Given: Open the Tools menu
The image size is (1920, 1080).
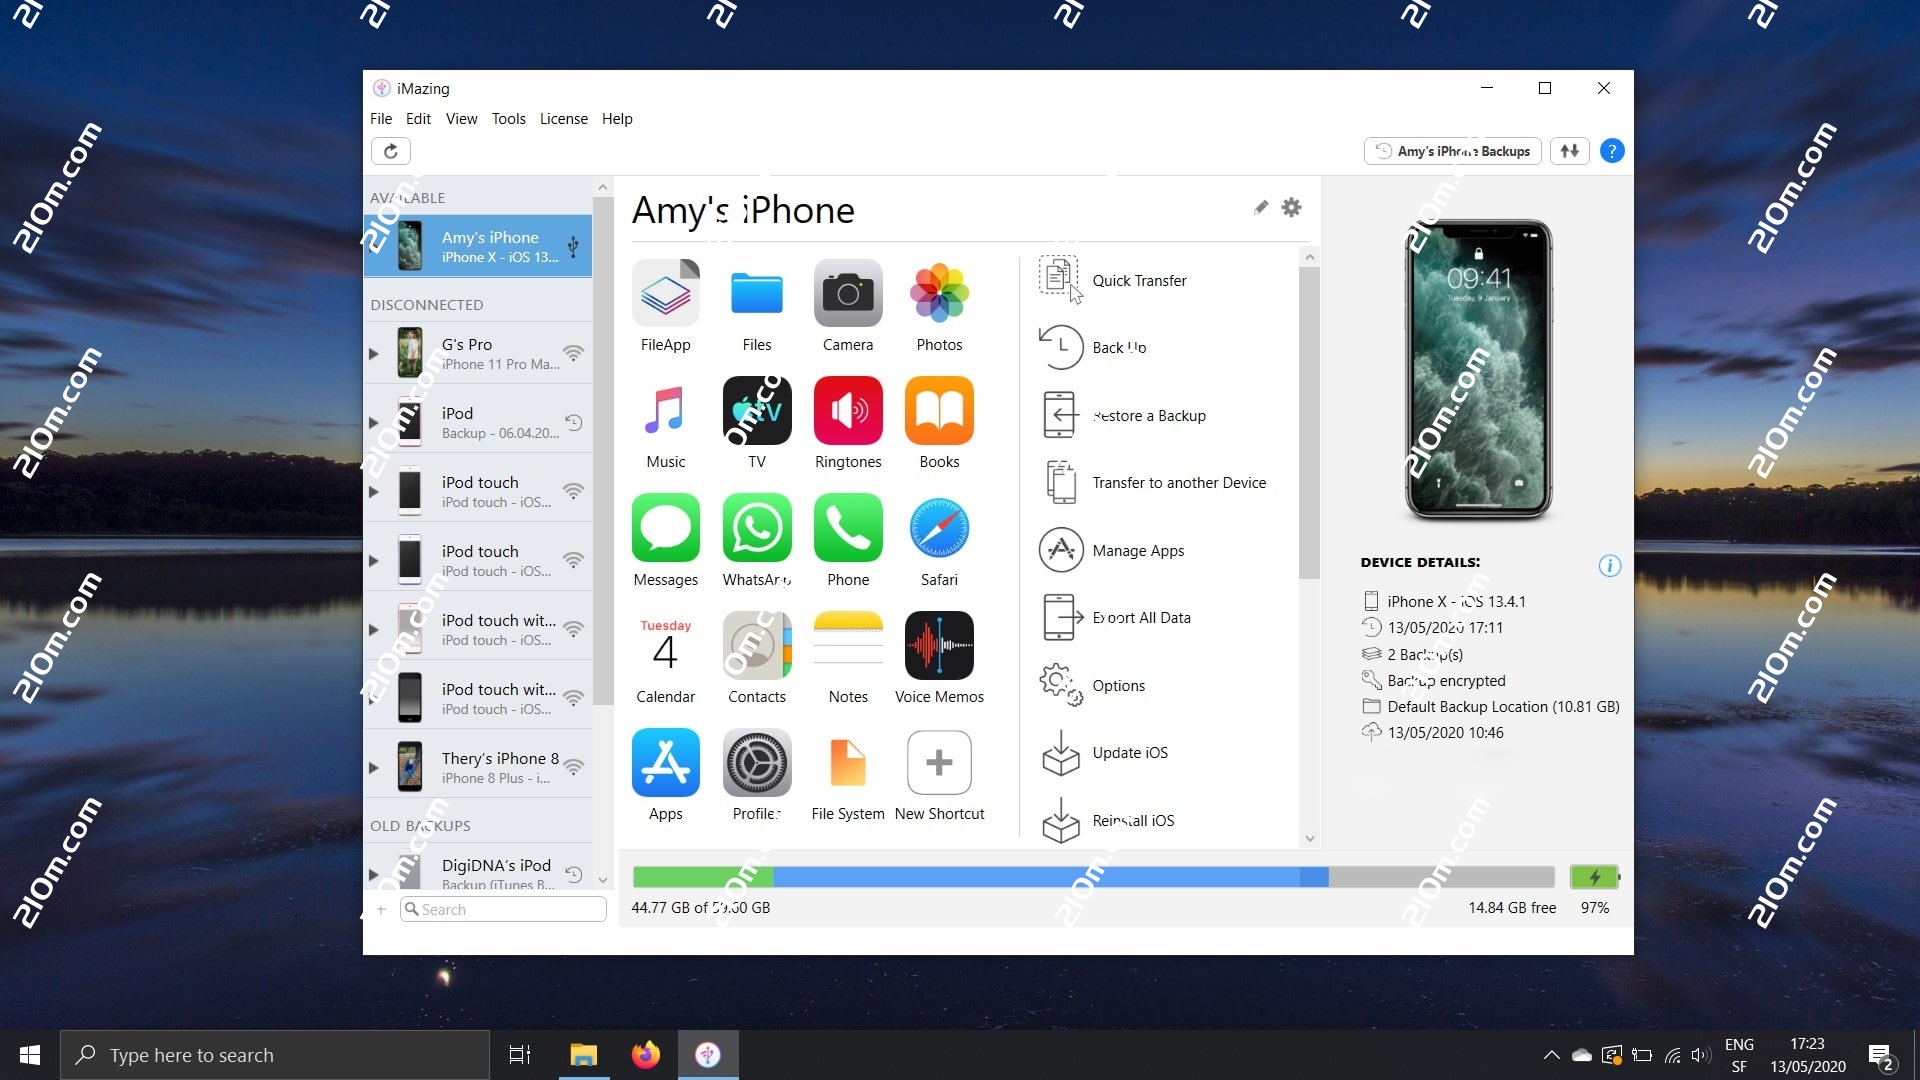Looking at the screenshot, I should 508,118.
